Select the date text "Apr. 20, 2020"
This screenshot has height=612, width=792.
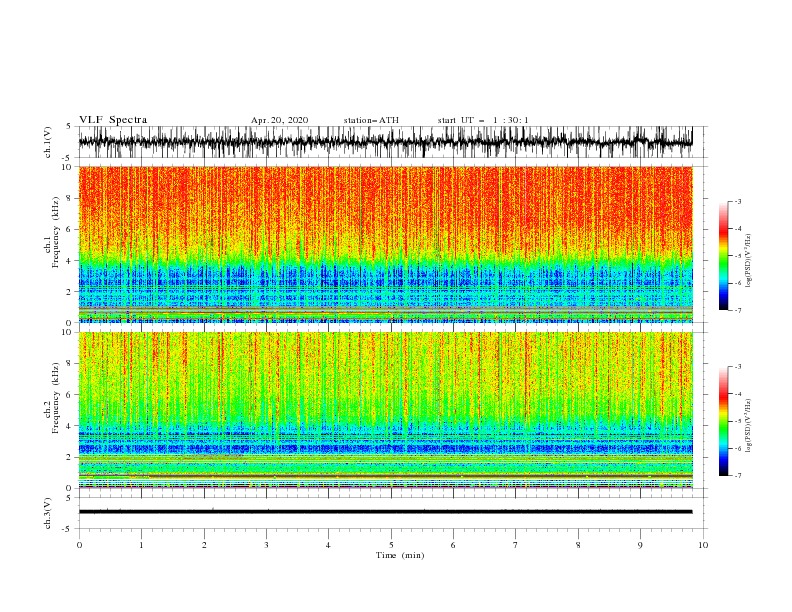(x=279, y=120)
